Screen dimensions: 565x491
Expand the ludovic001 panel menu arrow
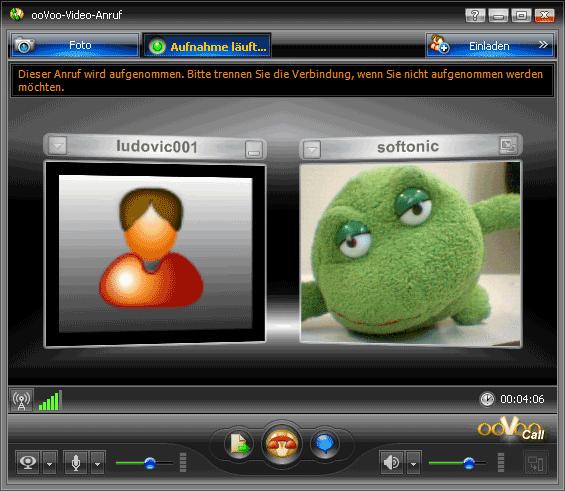tap(58, 146)
